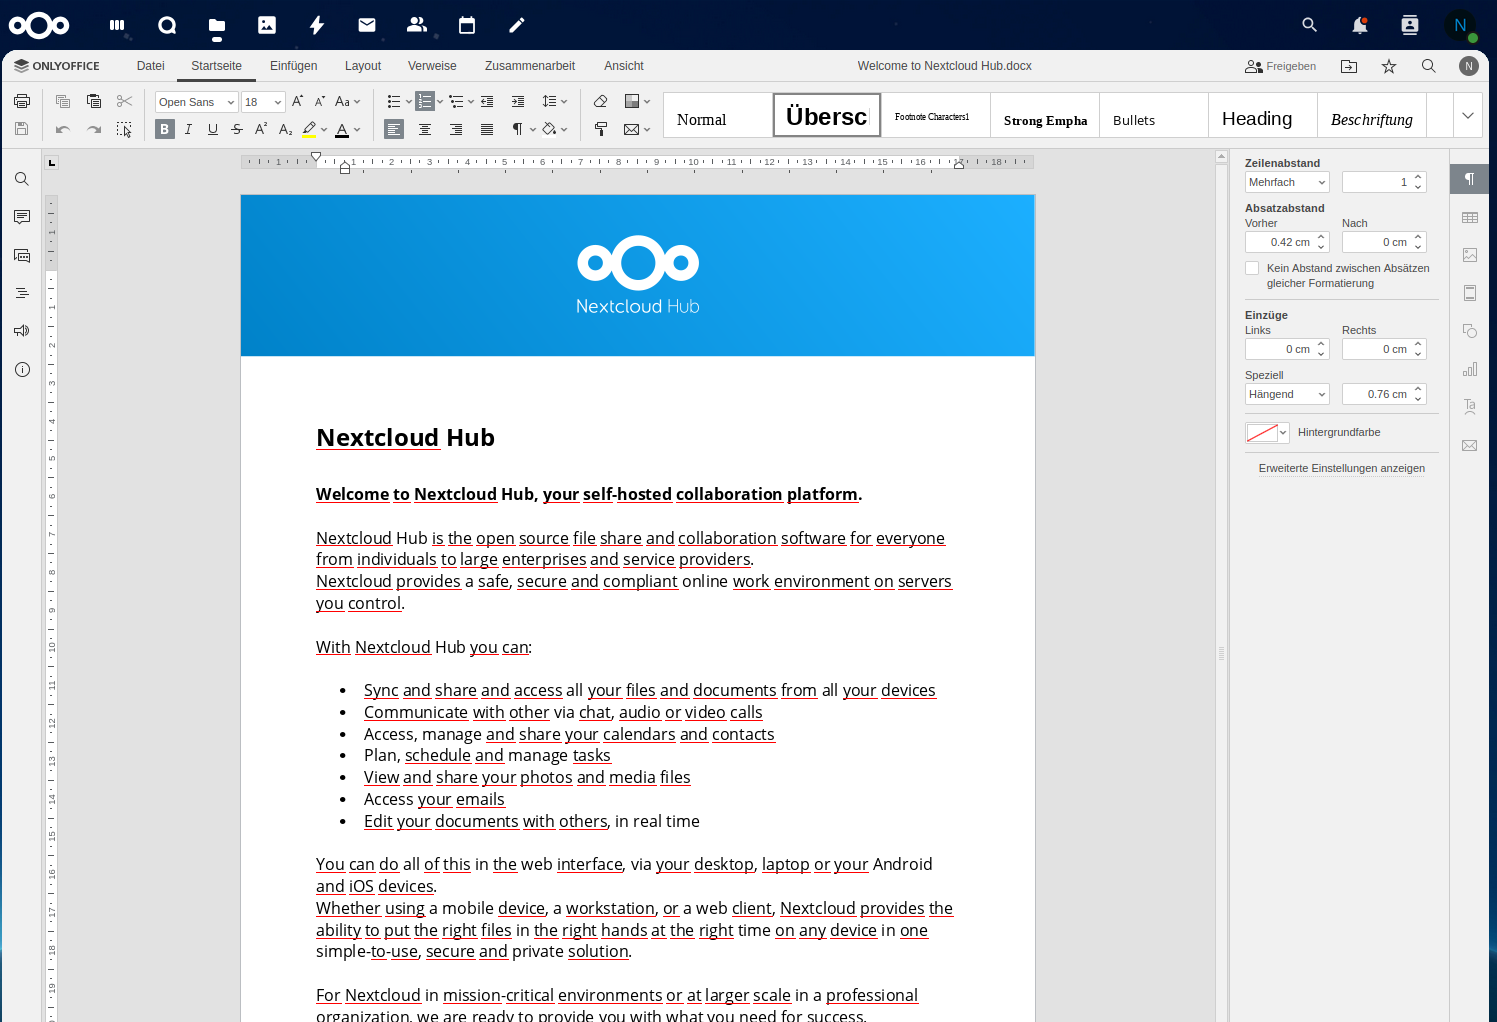The height and width of the screenshot is (1022, 1497).
Task: Click the Increase indent icon
Action: pos(518,101)
